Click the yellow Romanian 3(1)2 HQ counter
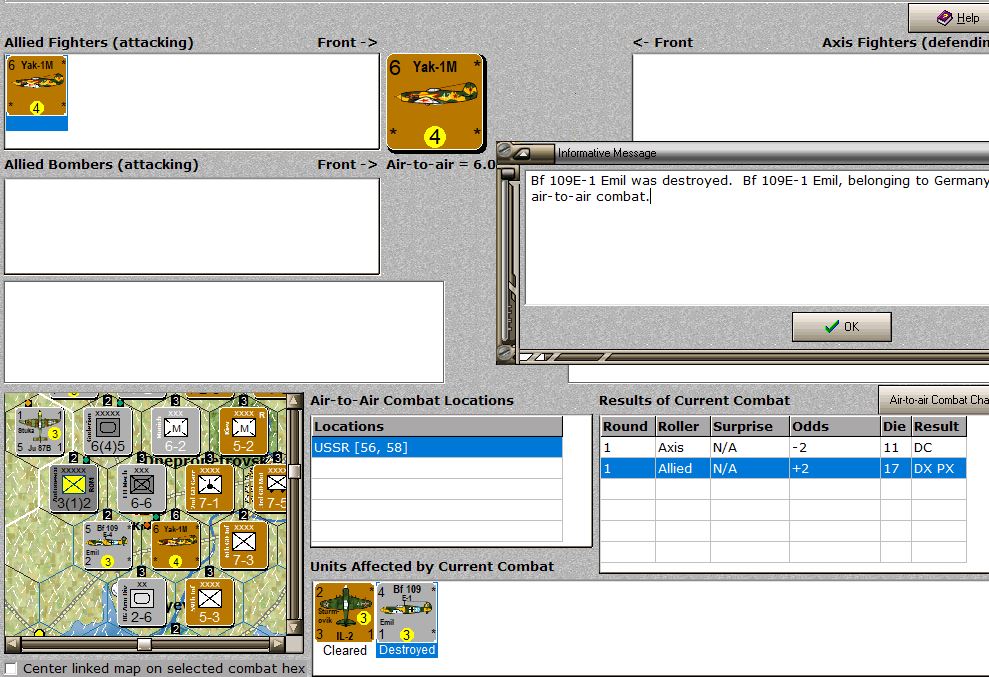This screenshot has width=989, height=677. 74,488
